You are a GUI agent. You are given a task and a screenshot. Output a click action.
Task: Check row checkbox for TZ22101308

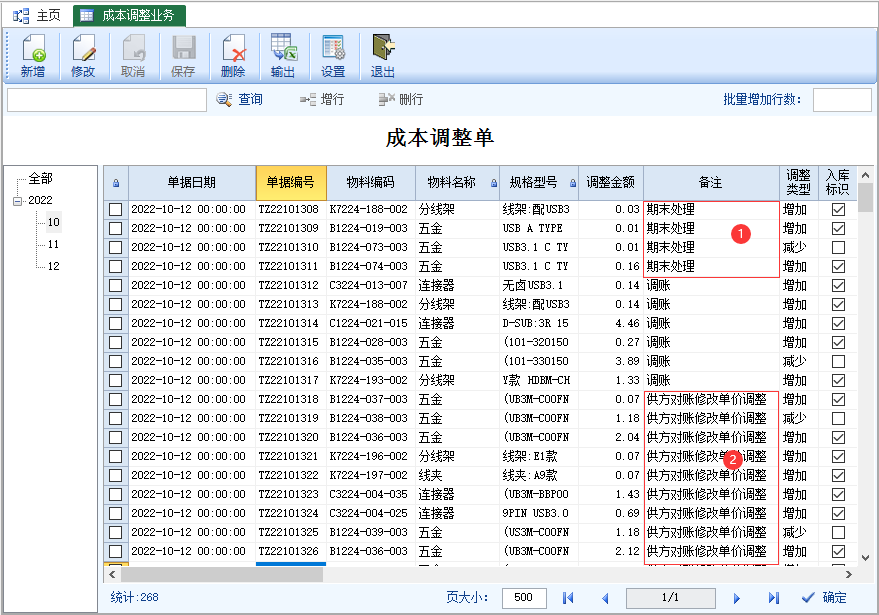[x=115, y=210]
